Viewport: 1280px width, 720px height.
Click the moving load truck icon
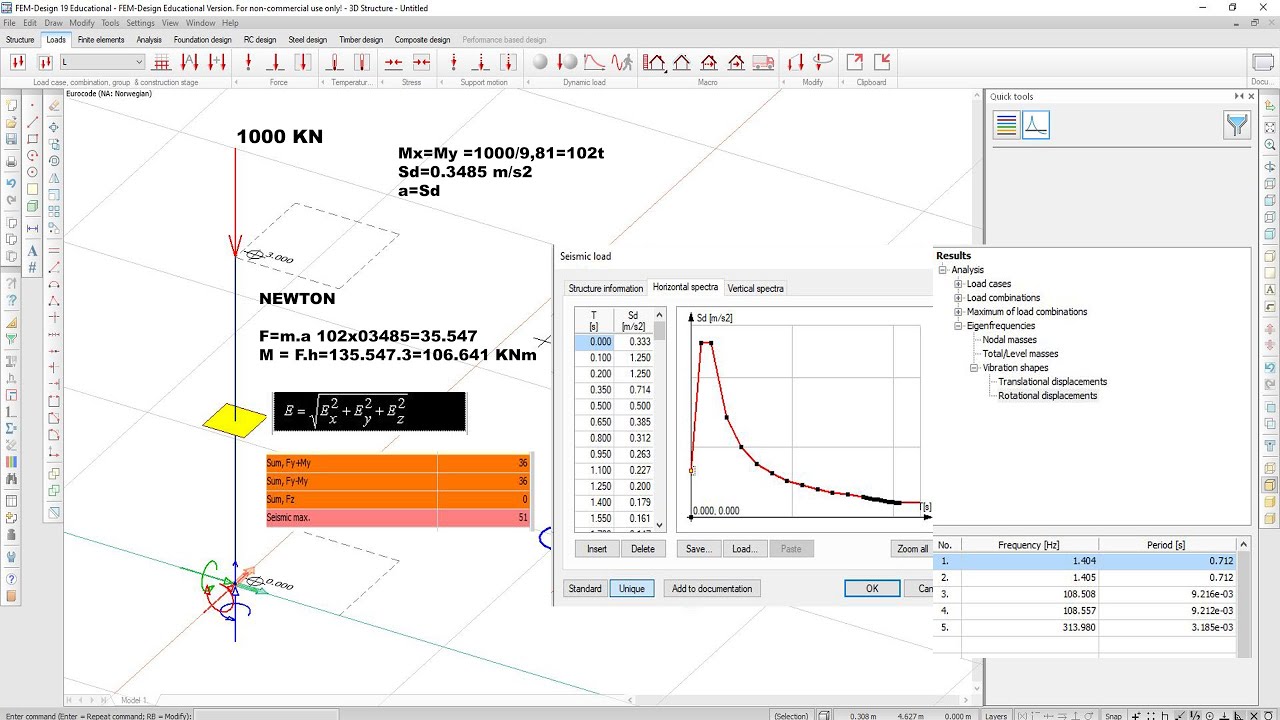[763, 62]
